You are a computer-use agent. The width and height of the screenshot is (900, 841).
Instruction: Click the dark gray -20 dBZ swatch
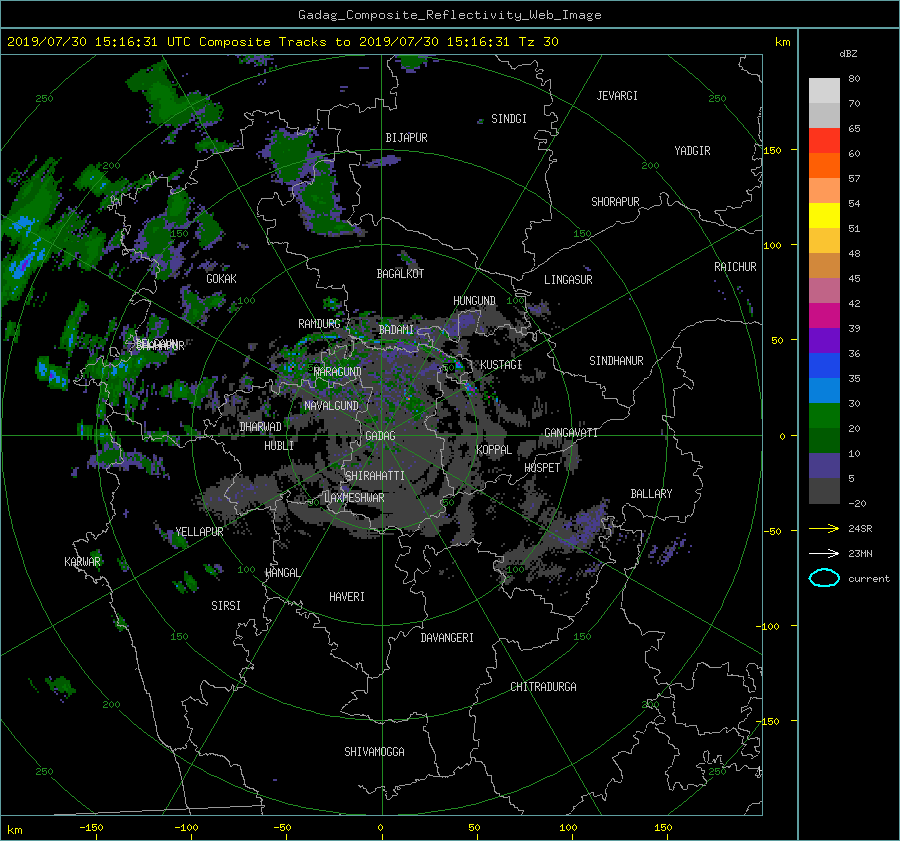[x=824, y=491]
